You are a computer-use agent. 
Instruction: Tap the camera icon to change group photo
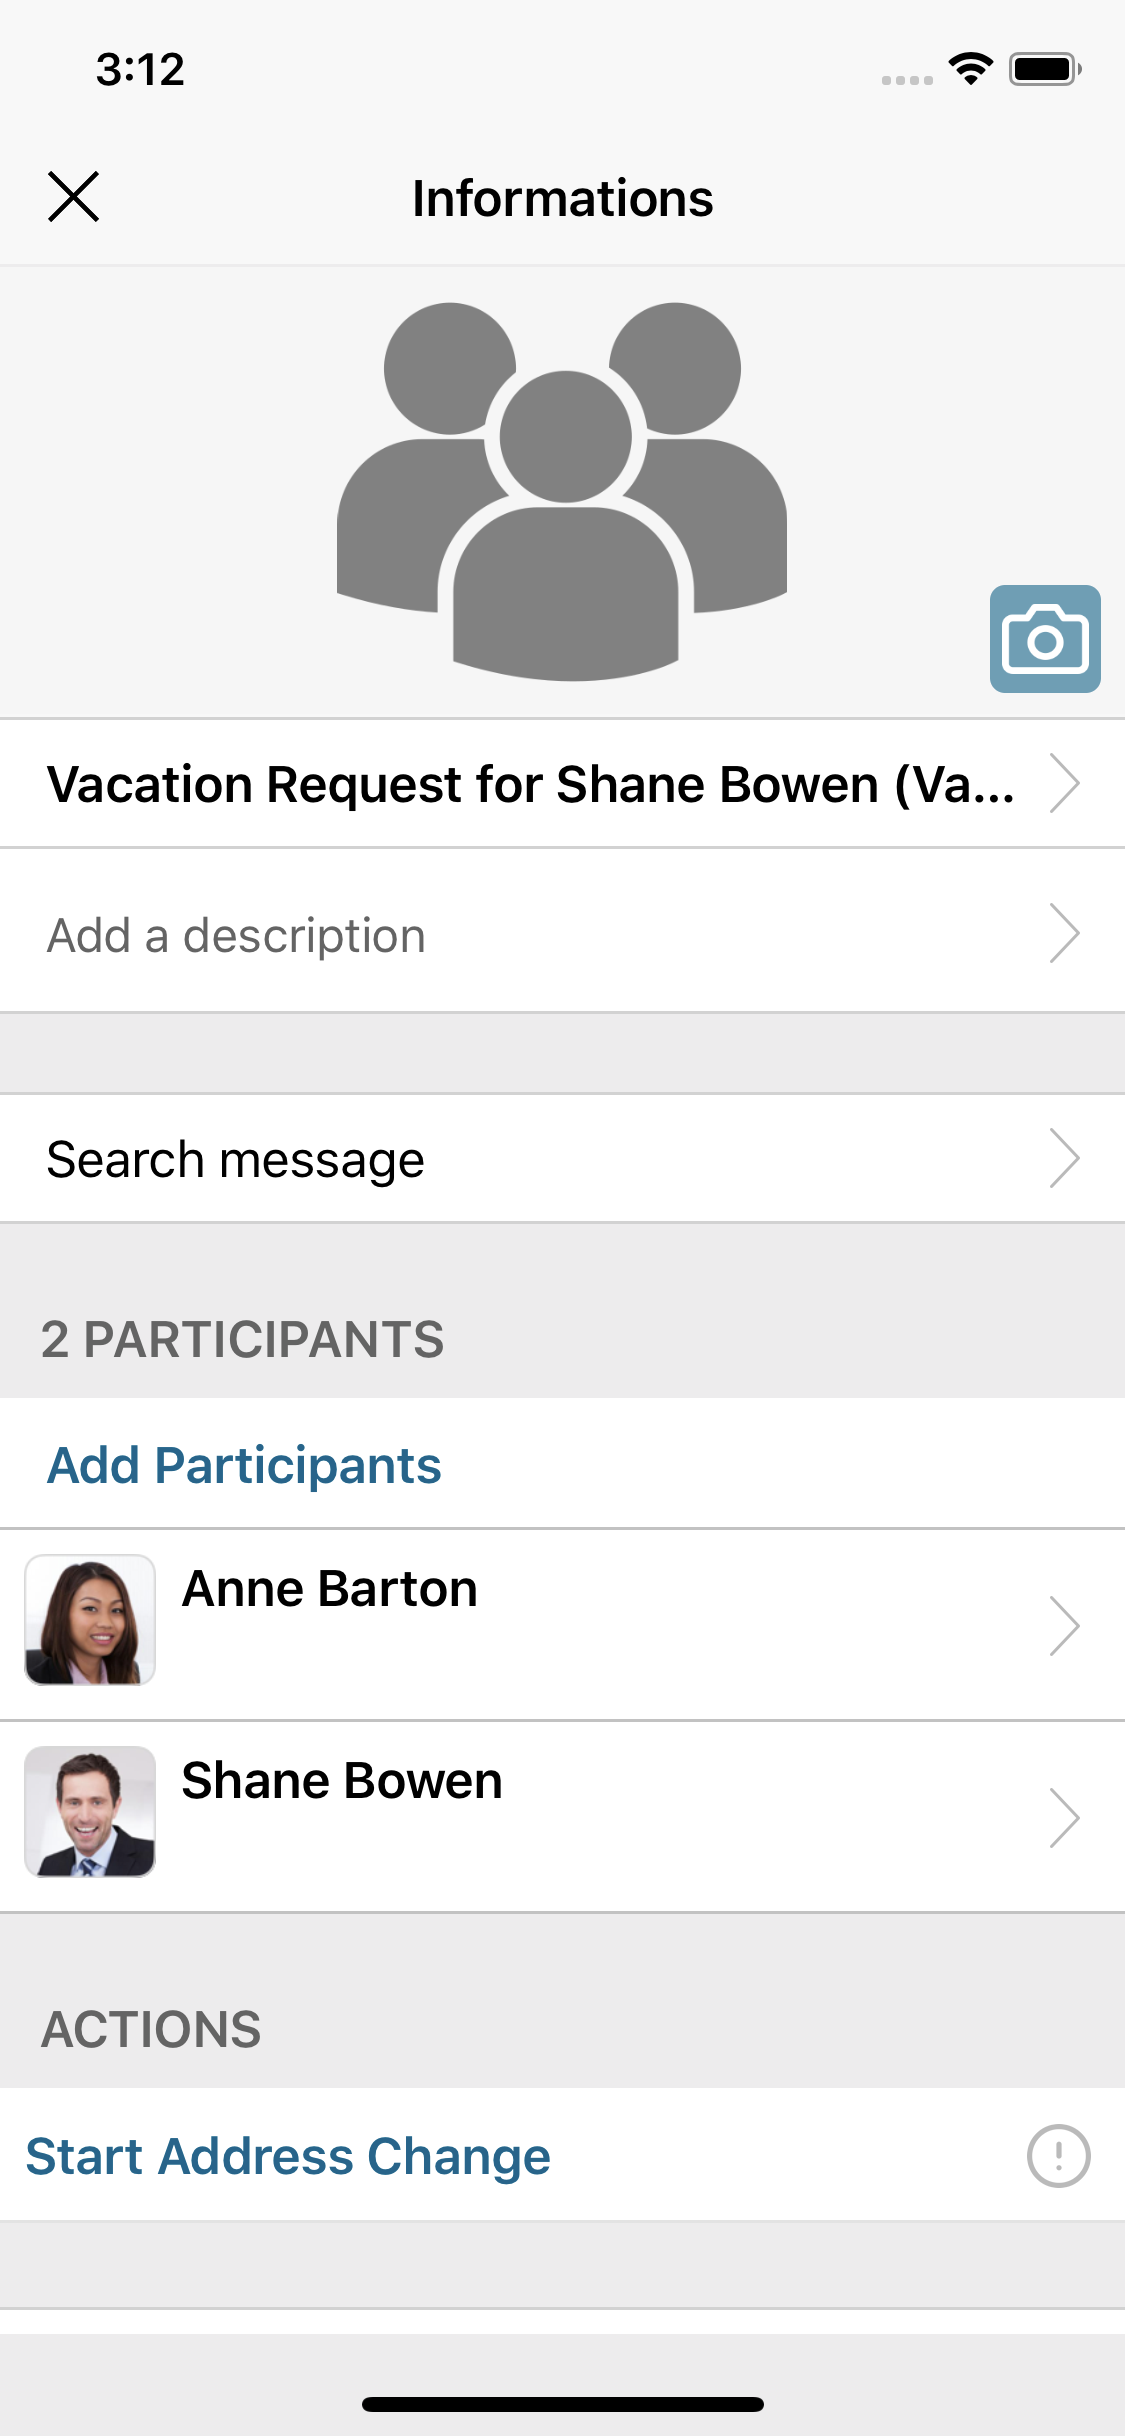click(x=1045, y=639)
